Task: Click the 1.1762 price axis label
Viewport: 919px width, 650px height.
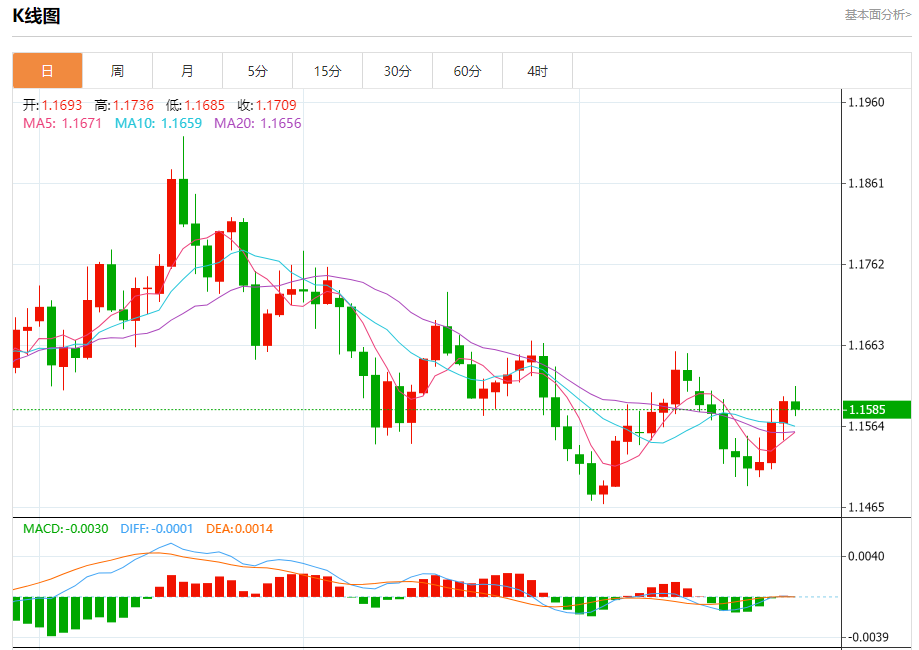Action: point(866,264)
